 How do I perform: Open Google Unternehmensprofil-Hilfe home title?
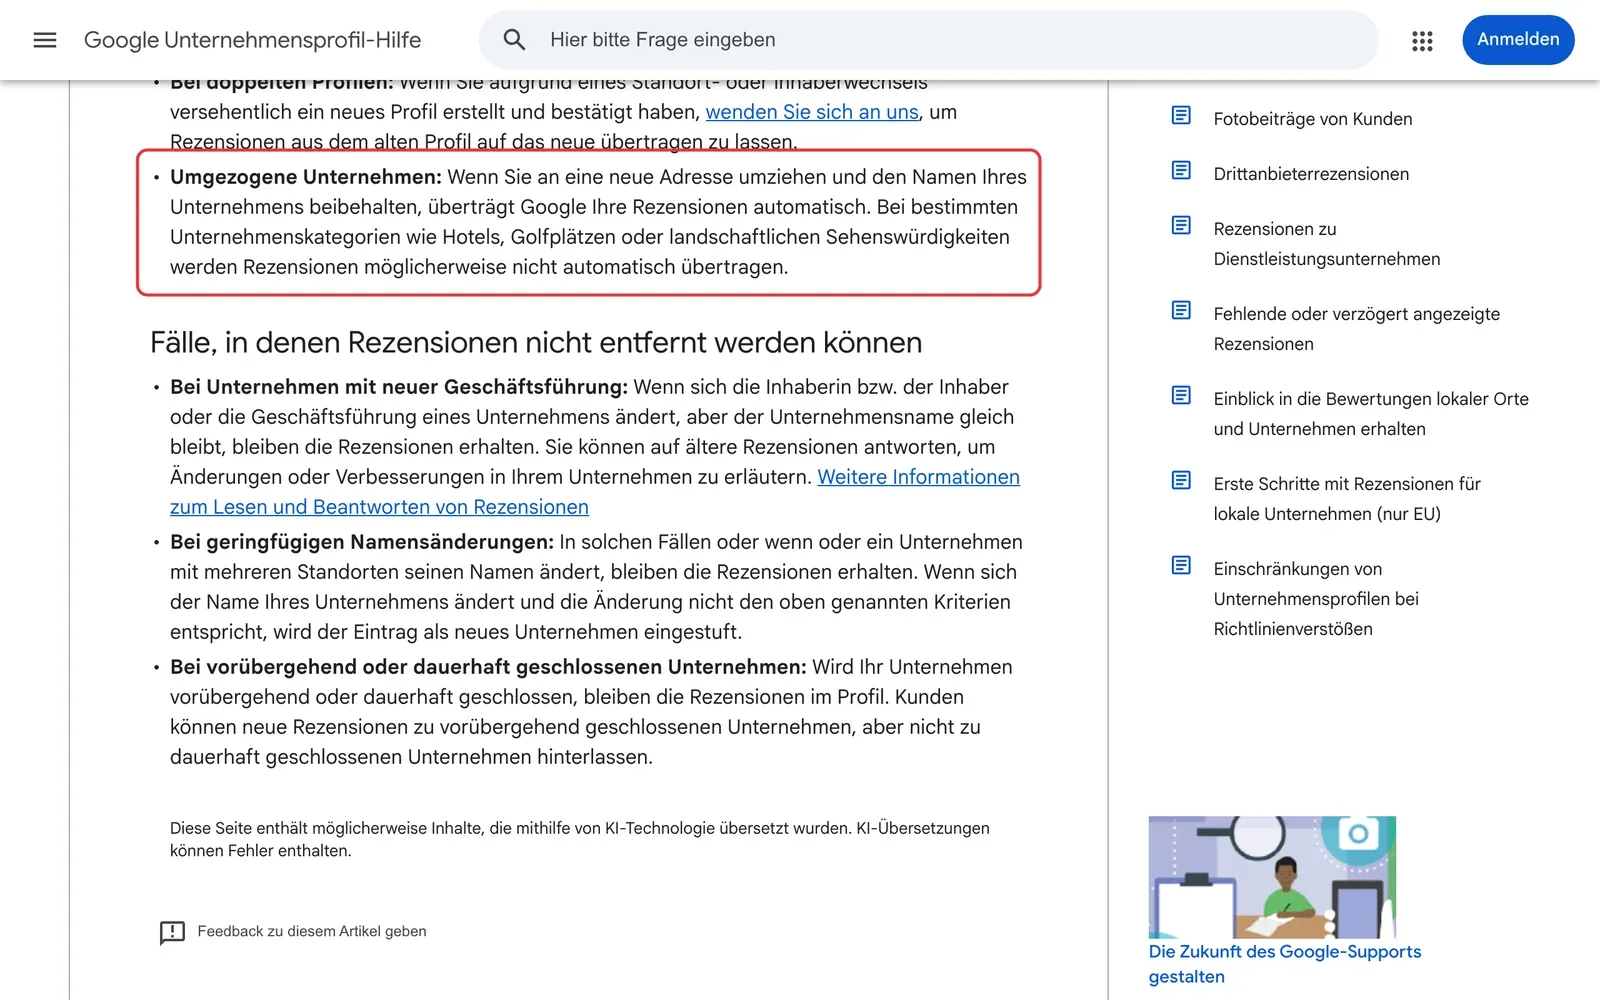tap(252, 40)
